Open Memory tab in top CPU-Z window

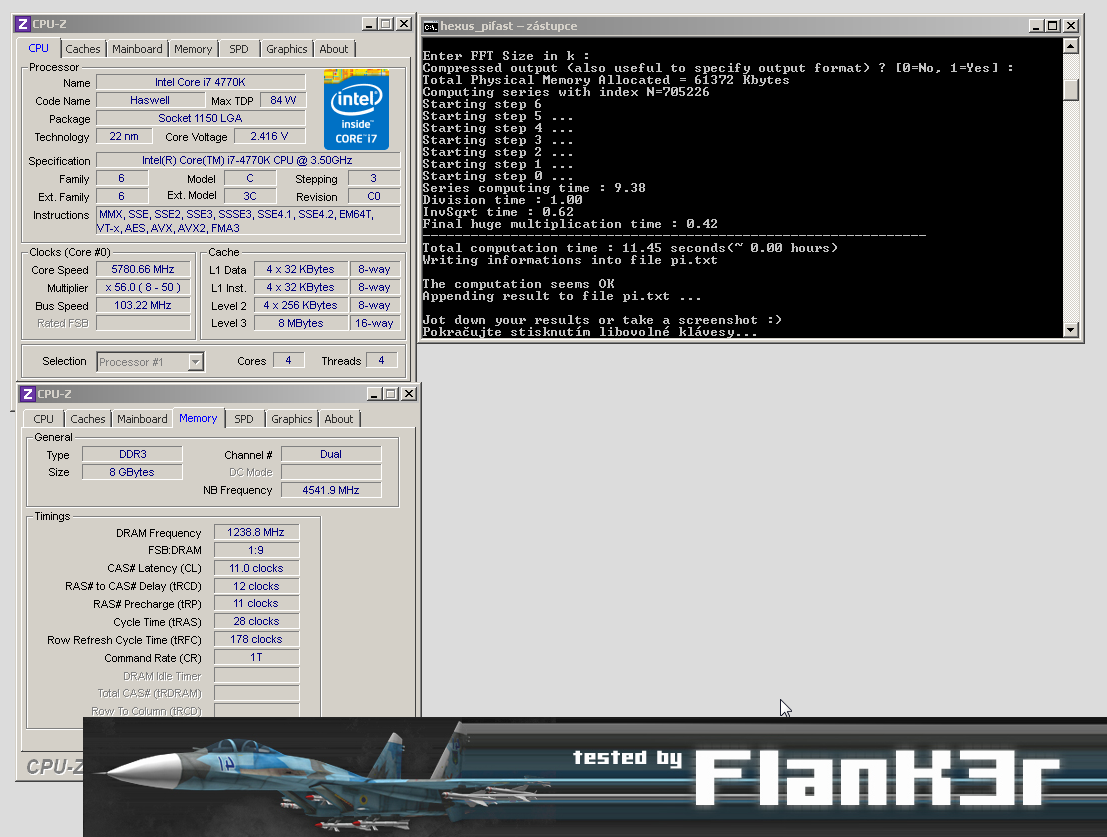[193, 49]
